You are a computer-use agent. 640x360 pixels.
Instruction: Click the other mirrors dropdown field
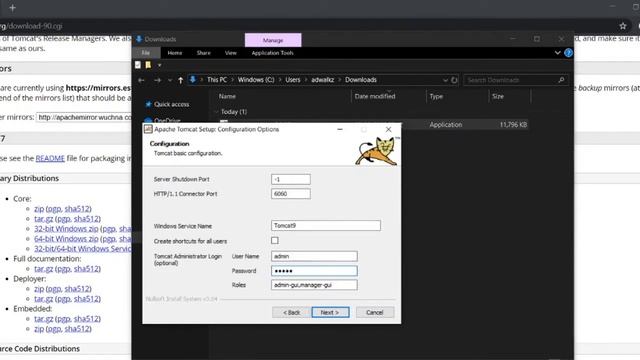(84, 117)
